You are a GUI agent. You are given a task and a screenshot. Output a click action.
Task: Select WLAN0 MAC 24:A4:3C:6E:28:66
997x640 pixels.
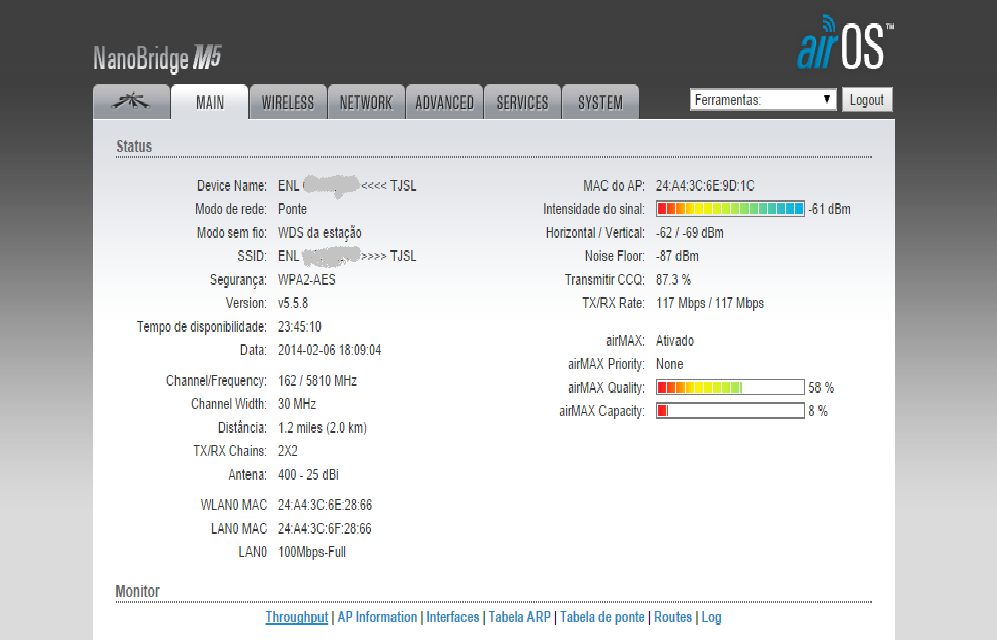coord(325,505)
